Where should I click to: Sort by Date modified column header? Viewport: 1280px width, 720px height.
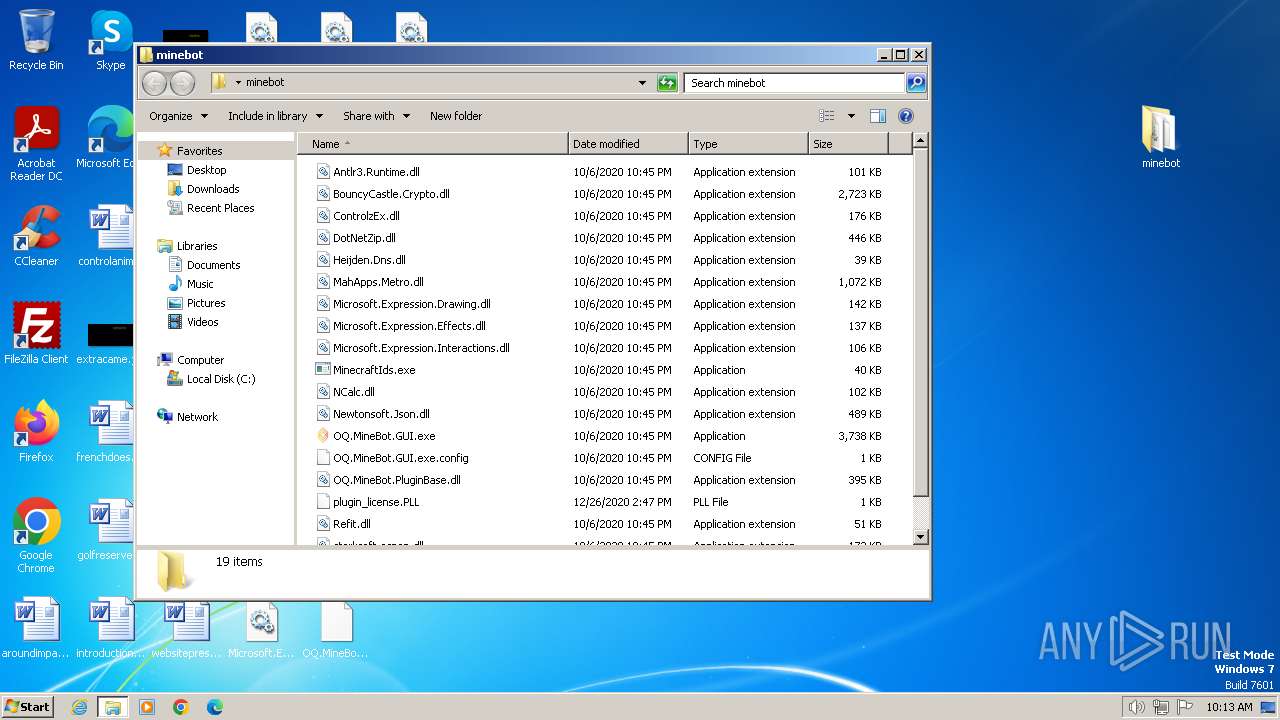click(627, 144)
